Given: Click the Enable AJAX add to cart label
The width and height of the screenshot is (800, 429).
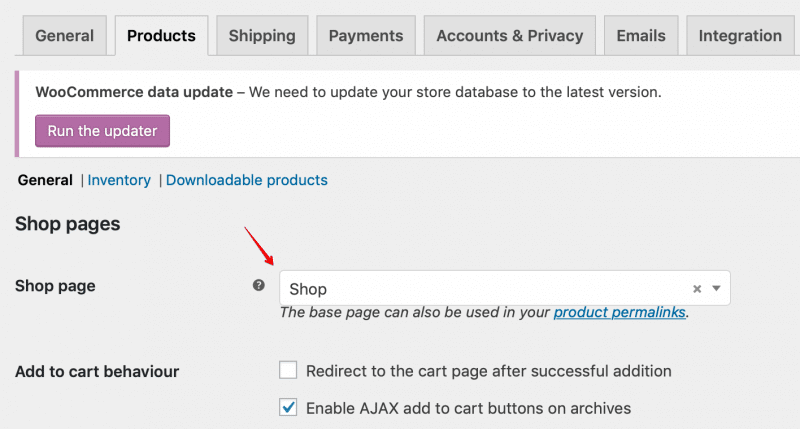Looking at the screenshot, I should pos(468,408).
